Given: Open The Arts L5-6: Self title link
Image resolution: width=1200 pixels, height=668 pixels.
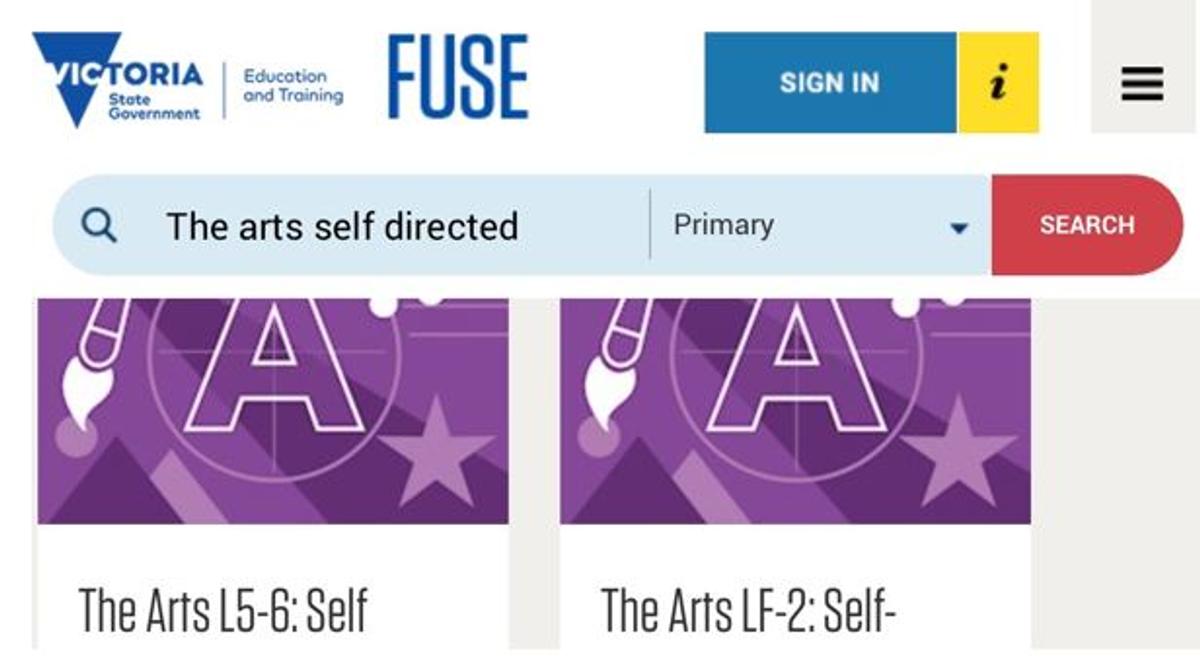Looking at the screenshot, I should [223, 612].
